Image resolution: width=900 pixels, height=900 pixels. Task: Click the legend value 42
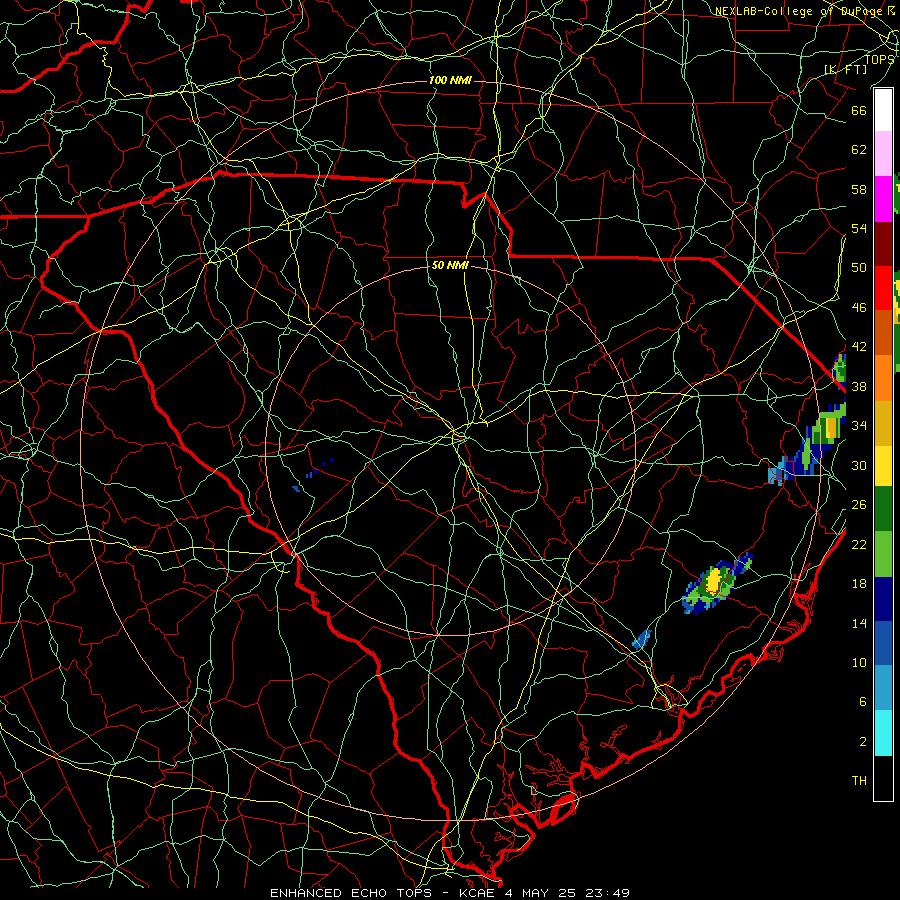click(859, 346)
